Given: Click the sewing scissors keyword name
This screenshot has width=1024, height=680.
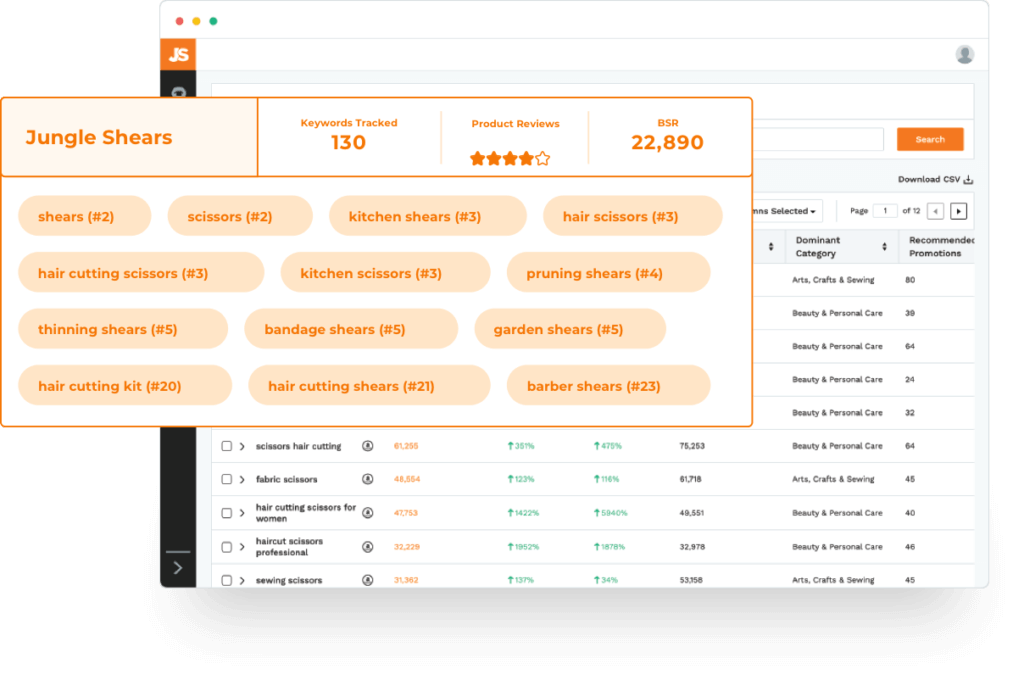Looking at the screenshot, I should point(289,580).
